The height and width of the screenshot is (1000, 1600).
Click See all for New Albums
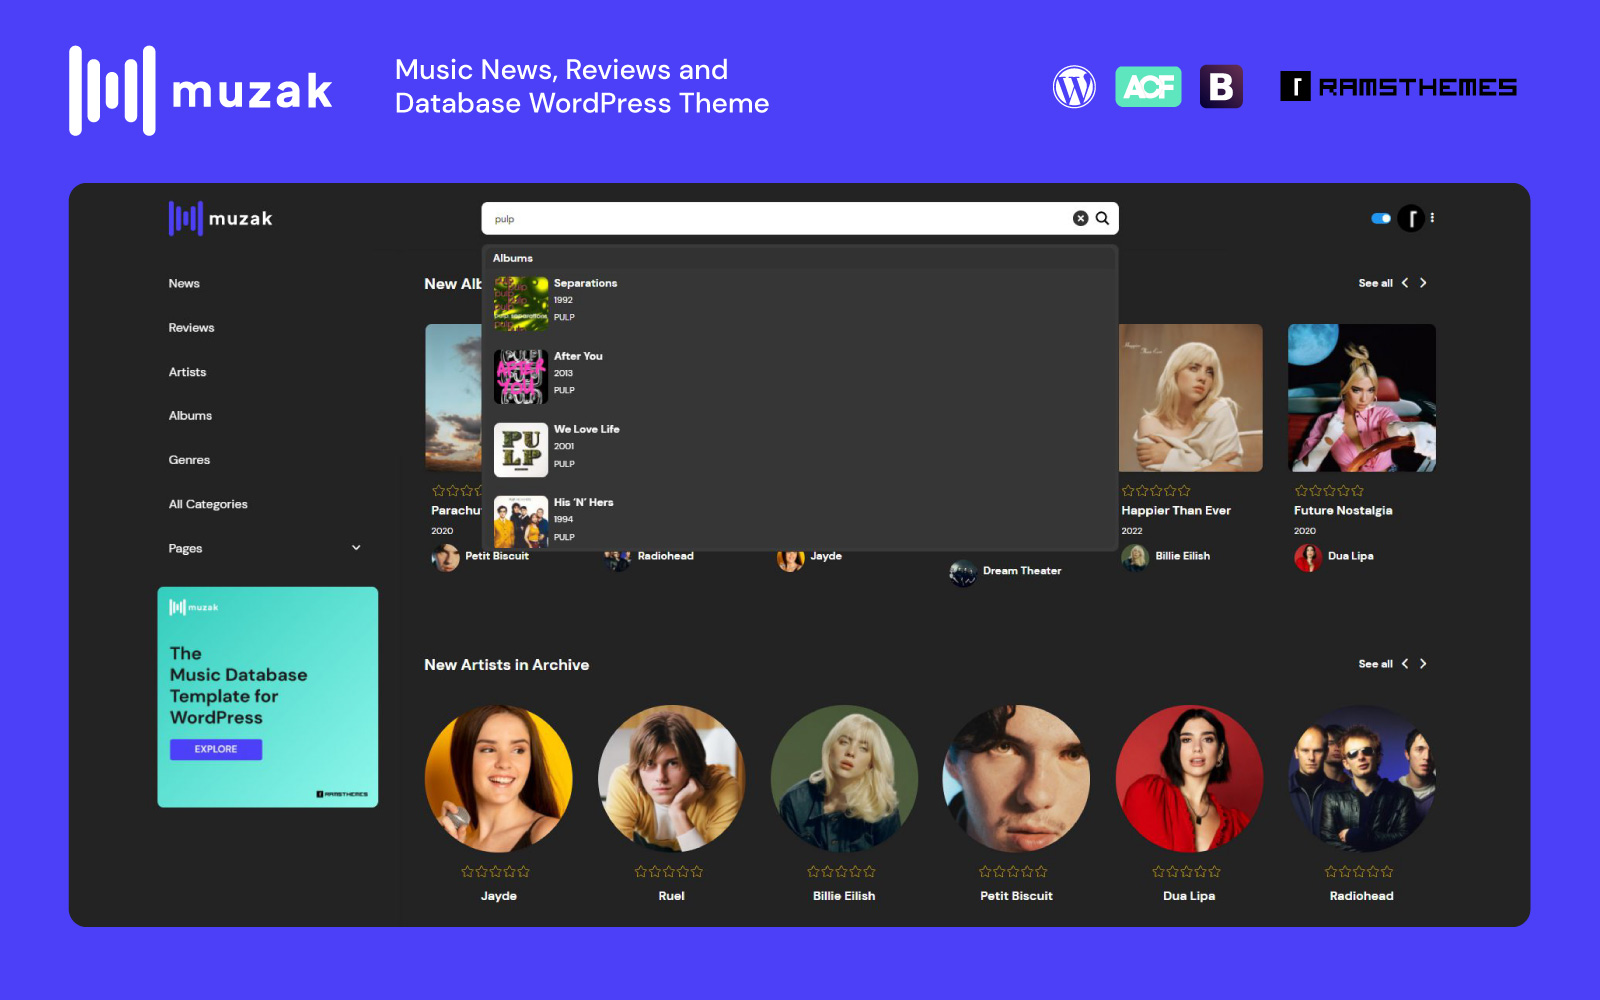(x=1375, y=284)
